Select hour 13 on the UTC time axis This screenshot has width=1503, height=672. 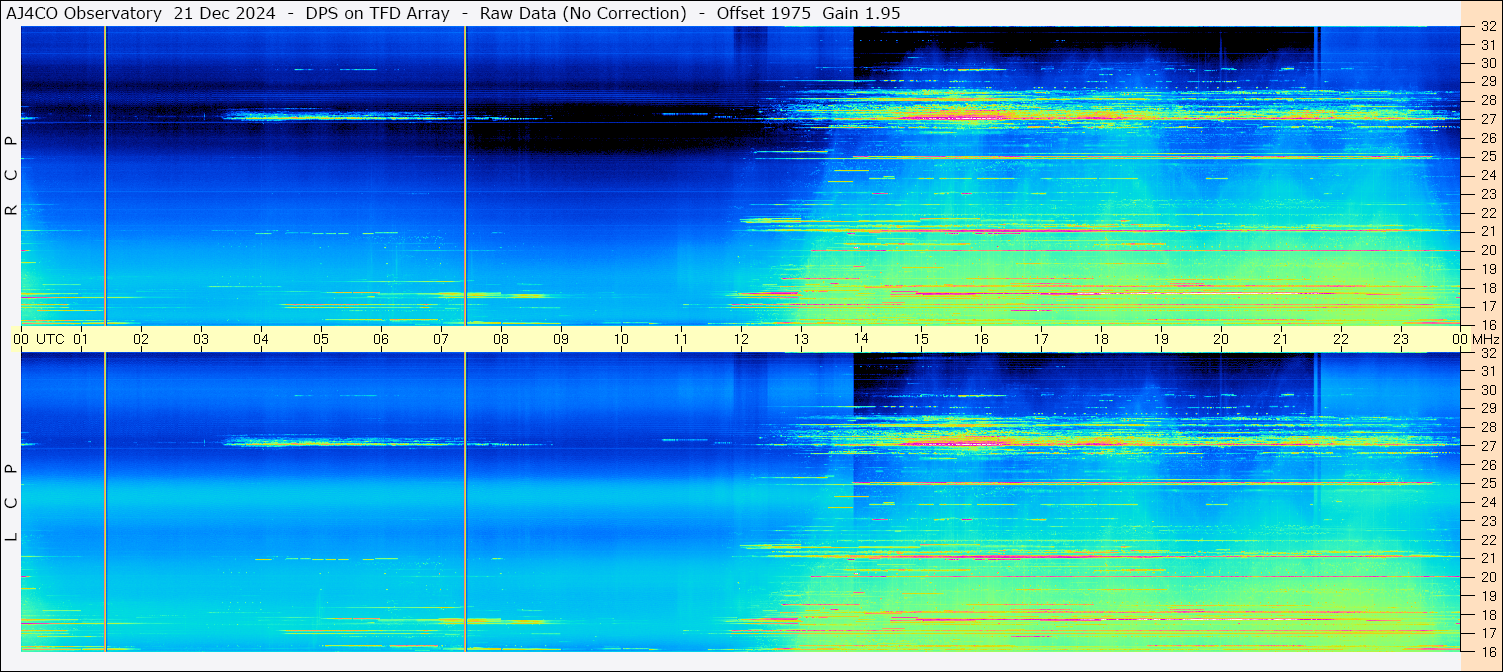[801, 339]
